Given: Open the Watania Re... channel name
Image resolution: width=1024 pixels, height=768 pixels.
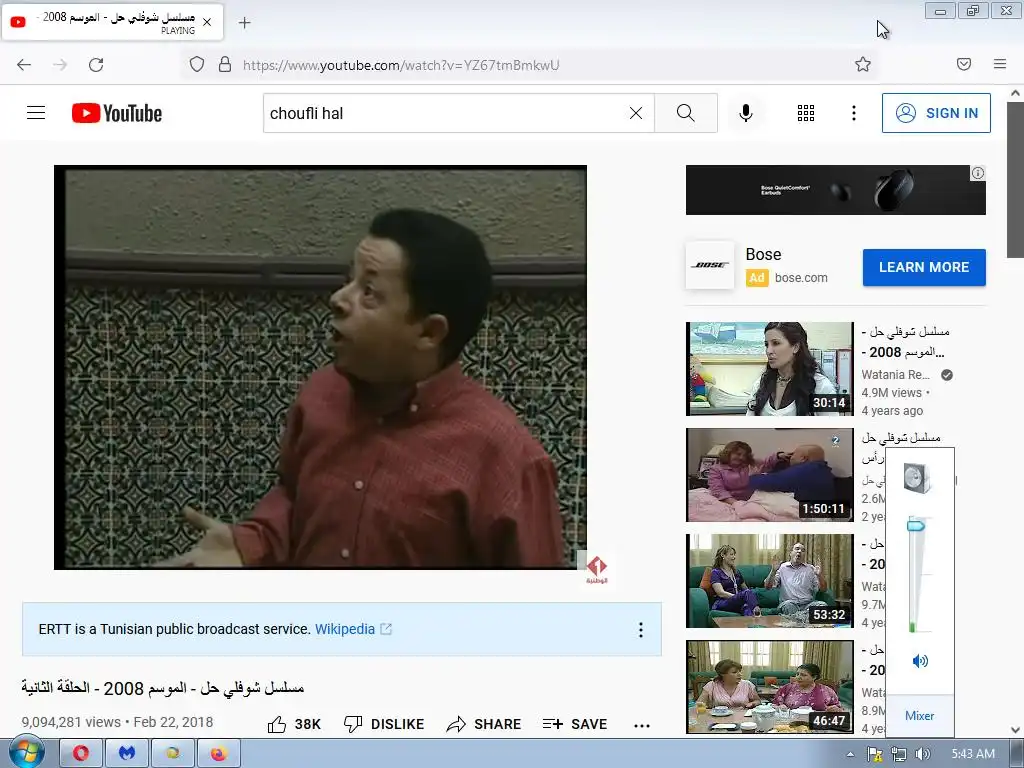Looking at the screenshot, I should tap(895, 375).
